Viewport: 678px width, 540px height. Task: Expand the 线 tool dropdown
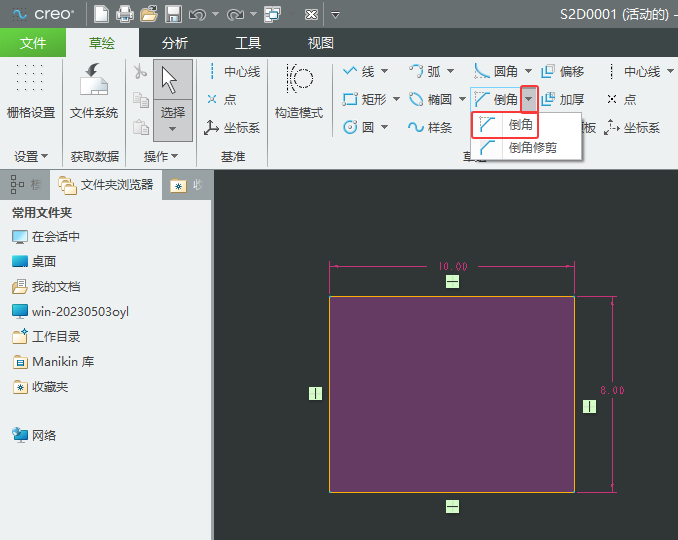(x=384, y=71)
